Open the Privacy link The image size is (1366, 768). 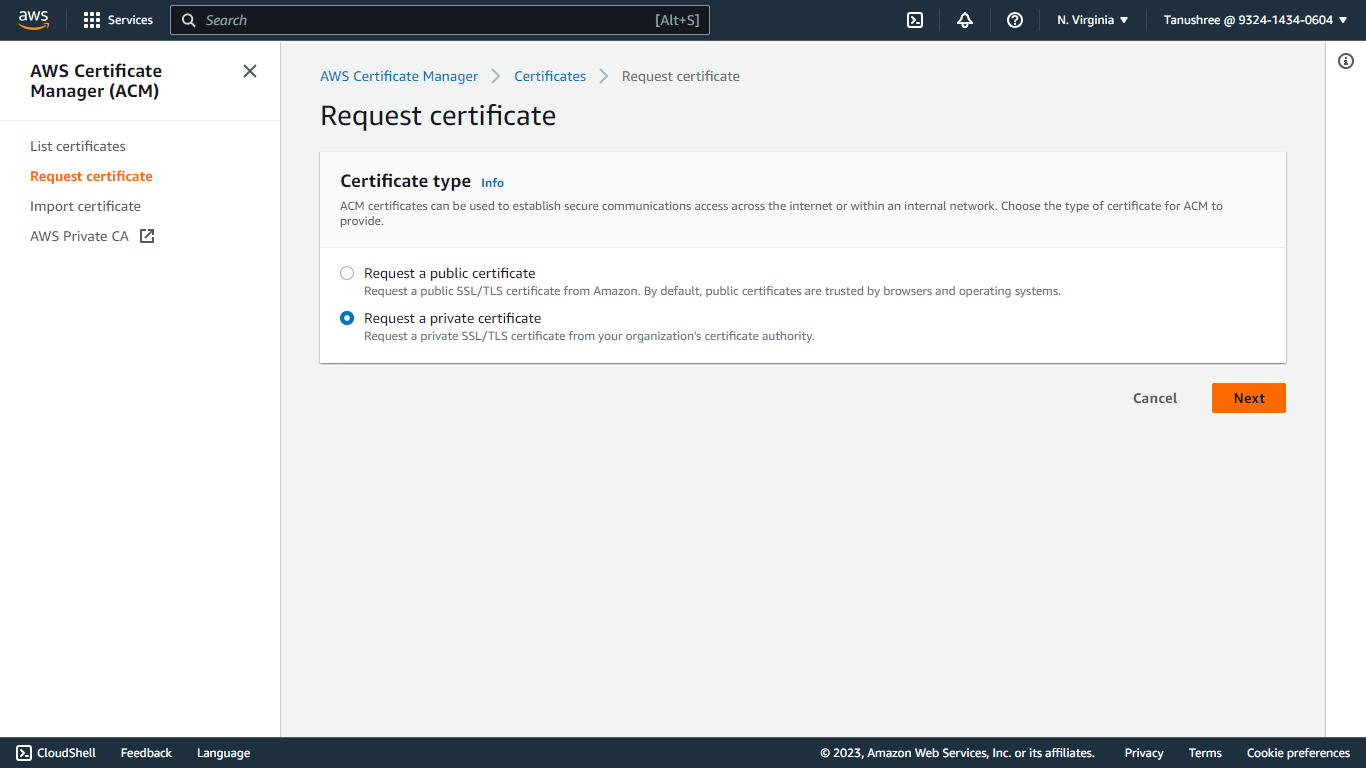coord(1144,753)
